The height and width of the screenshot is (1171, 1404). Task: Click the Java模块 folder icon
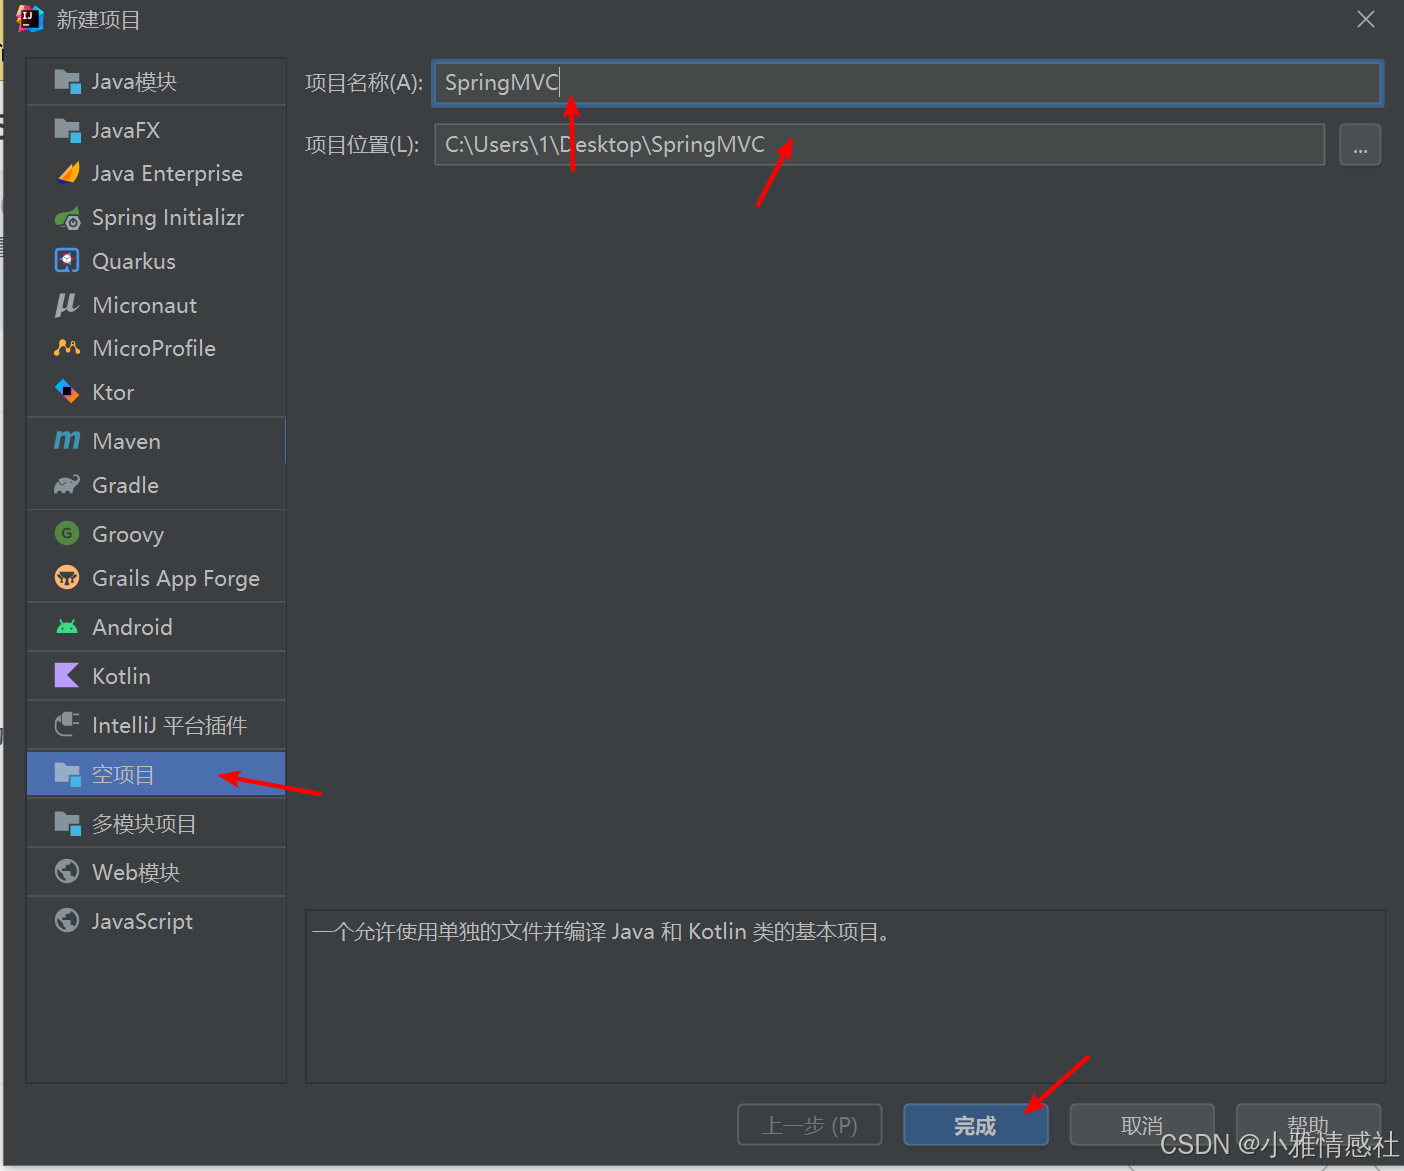(67, 81)
